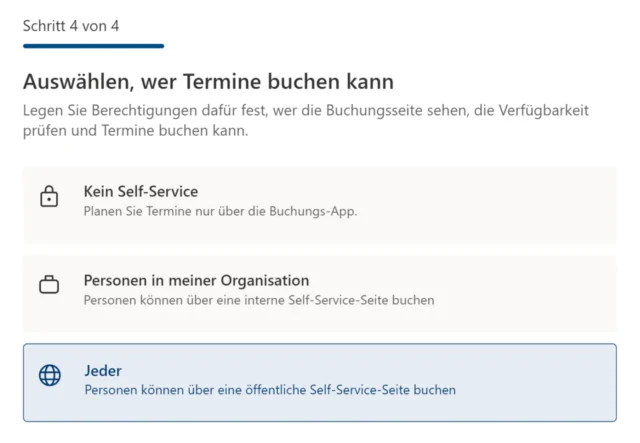The image size is (640, 443).
Task: Click the 'Kein Self-Service' title text
Action: click(141, 191)
